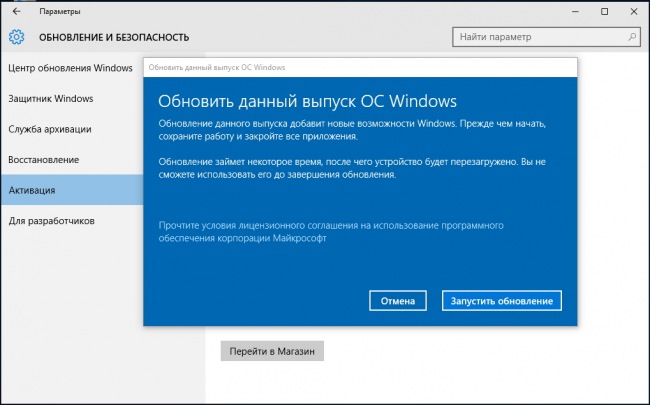Open 'Служба архивации' section

coord(50,129)
